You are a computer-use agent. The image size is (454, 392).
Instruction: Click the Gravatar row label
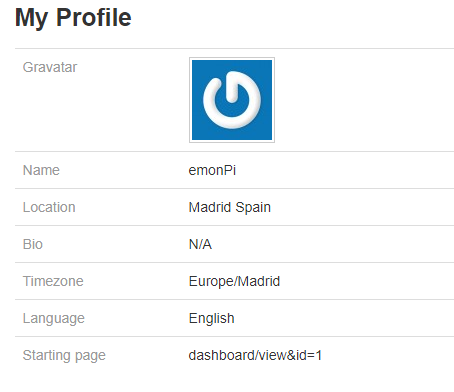[50, 67]
